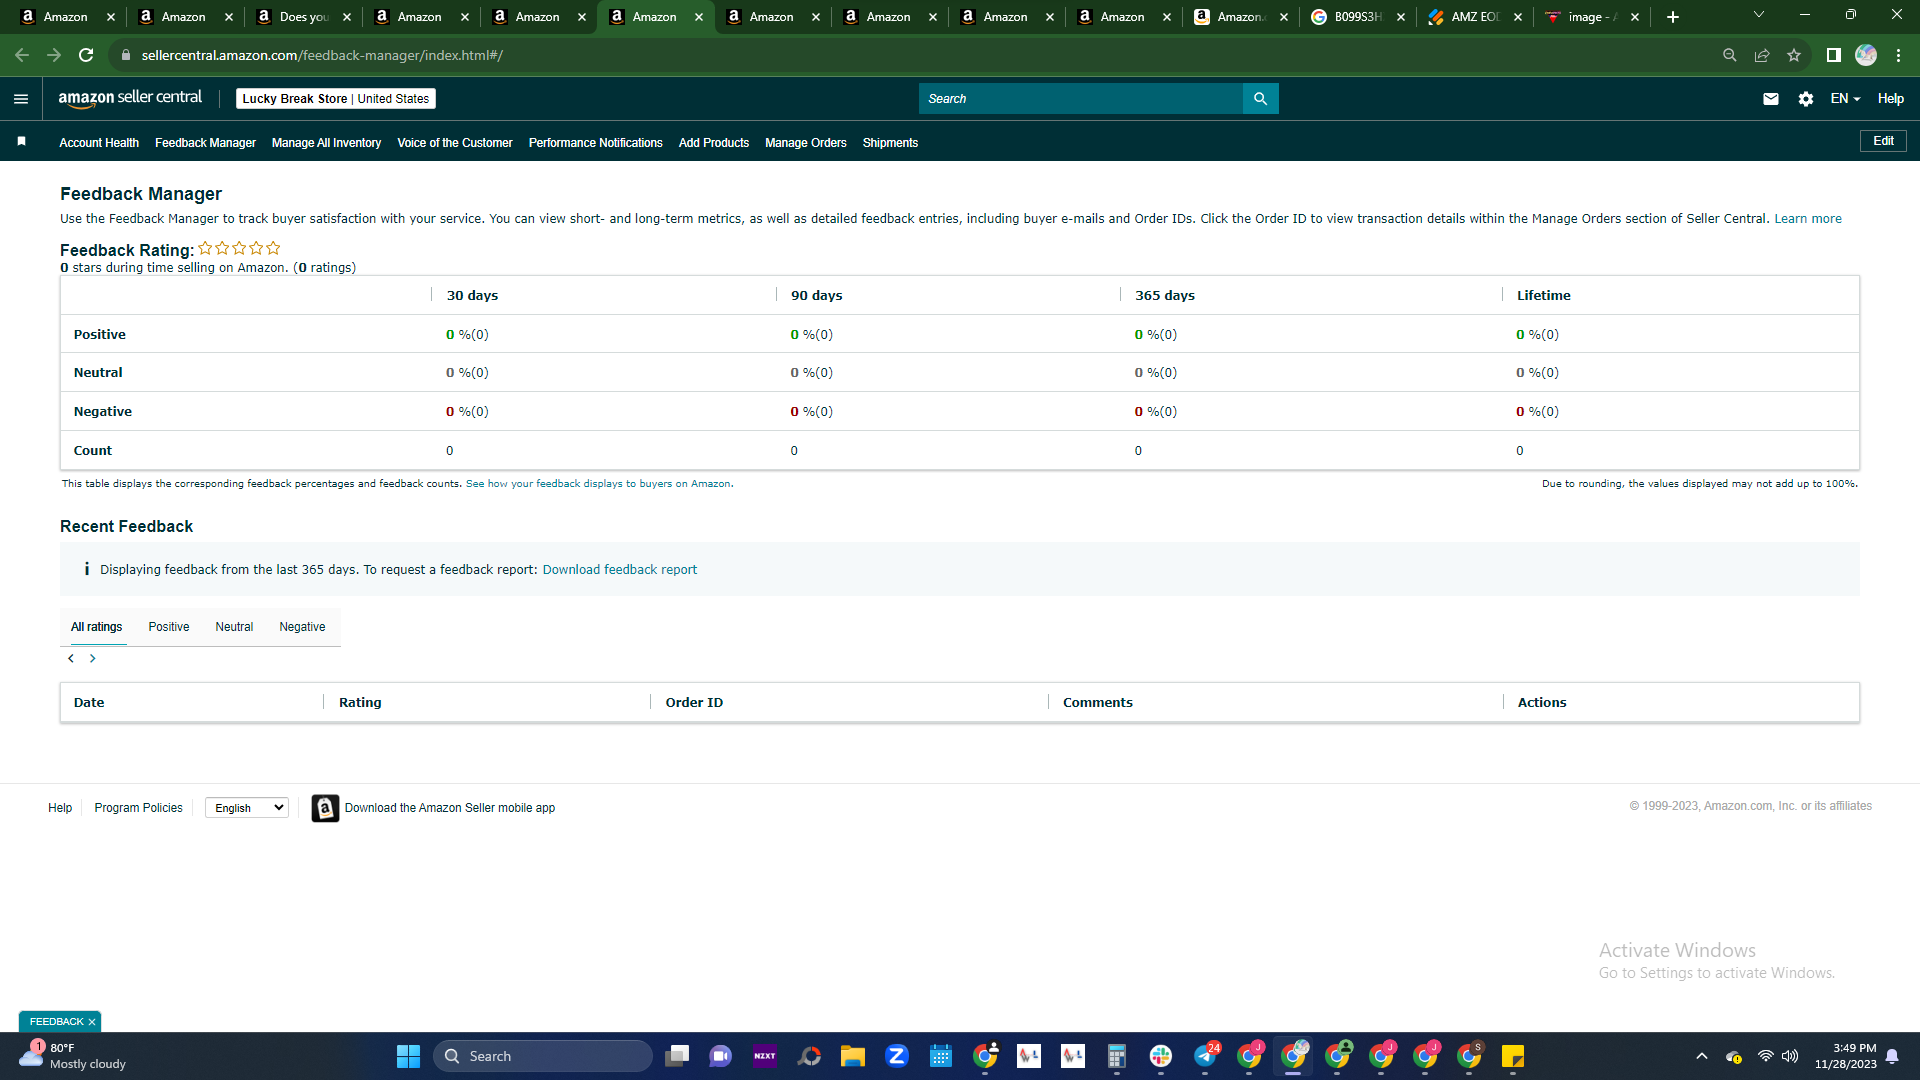The width and height of the screenshot is (1920, 1080).
Task: Select the Neutral feedback tab
Action: [234, 627]
